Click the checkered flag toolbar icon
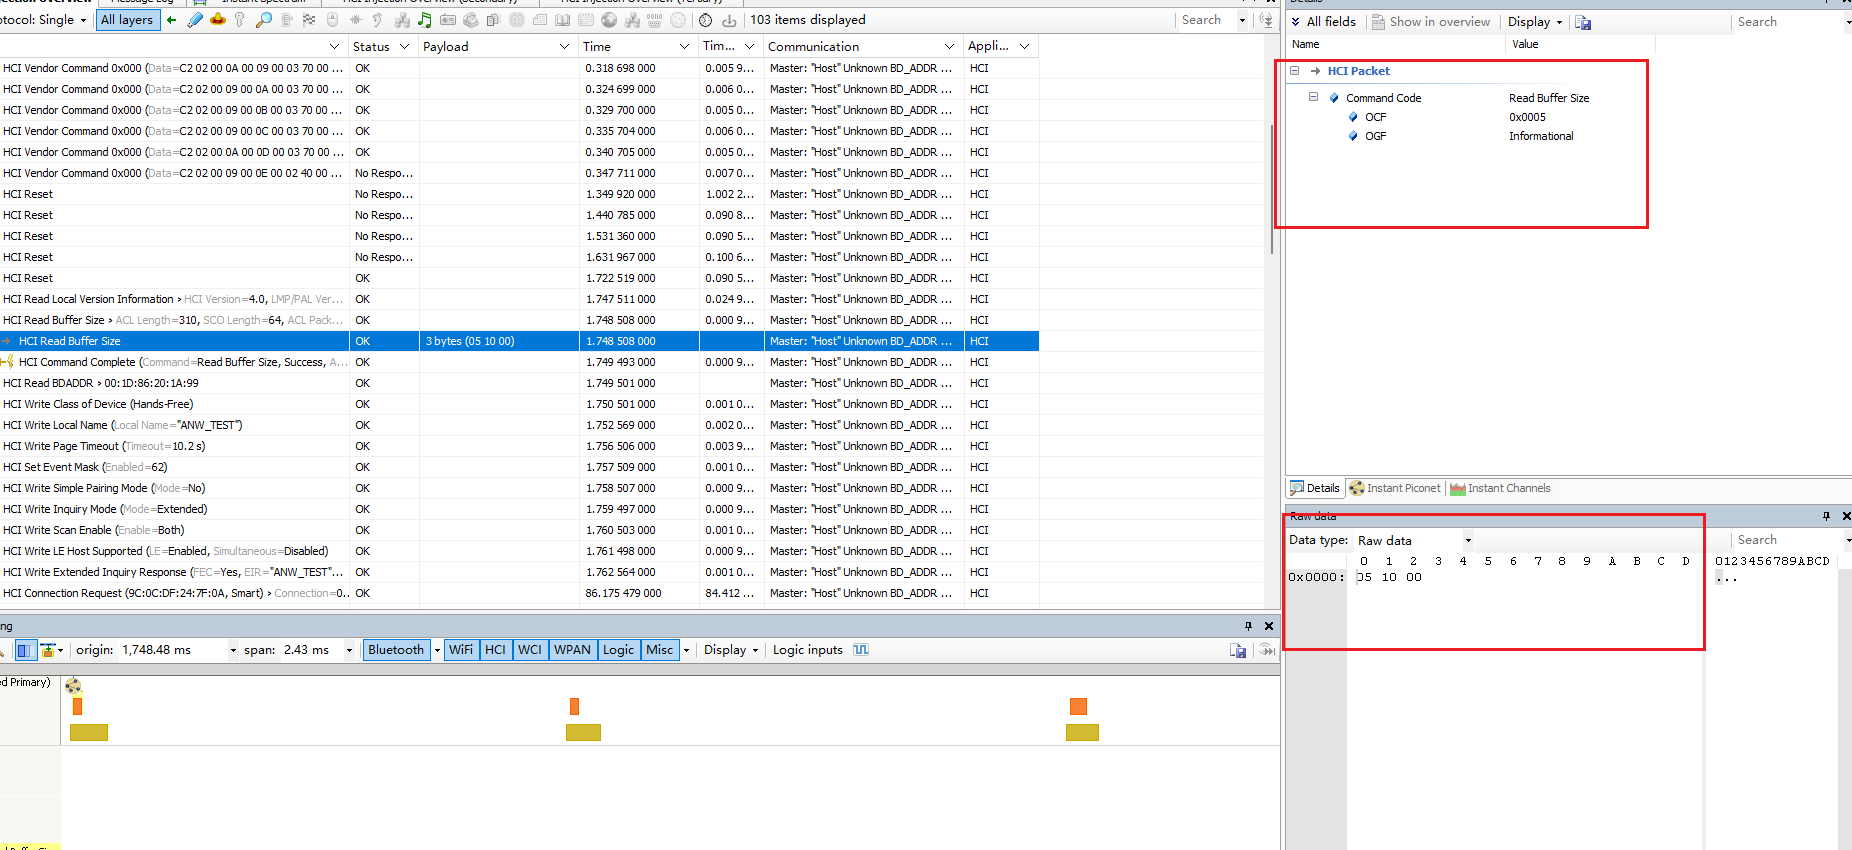 309,20
